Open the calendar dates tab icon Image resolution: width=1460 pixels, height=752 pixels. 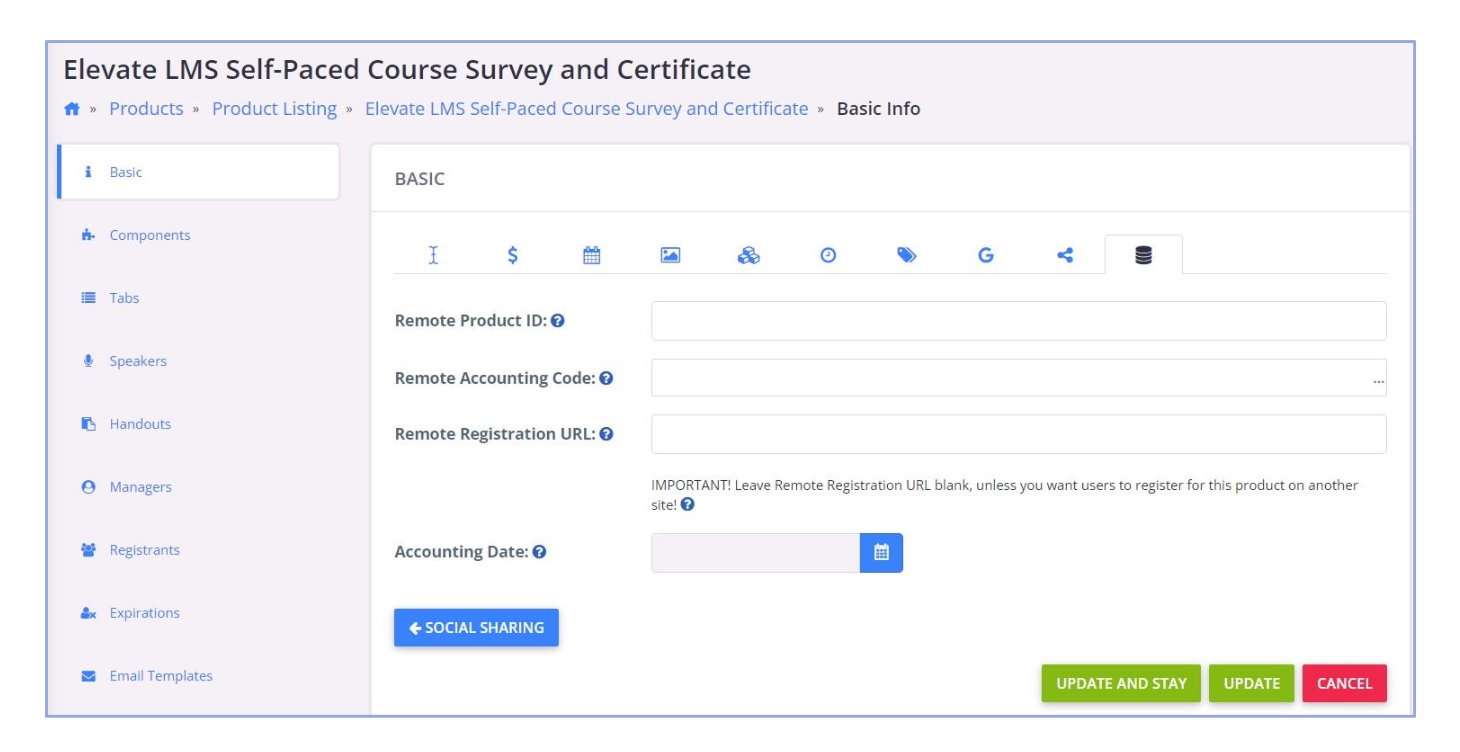tap(591, 255)
